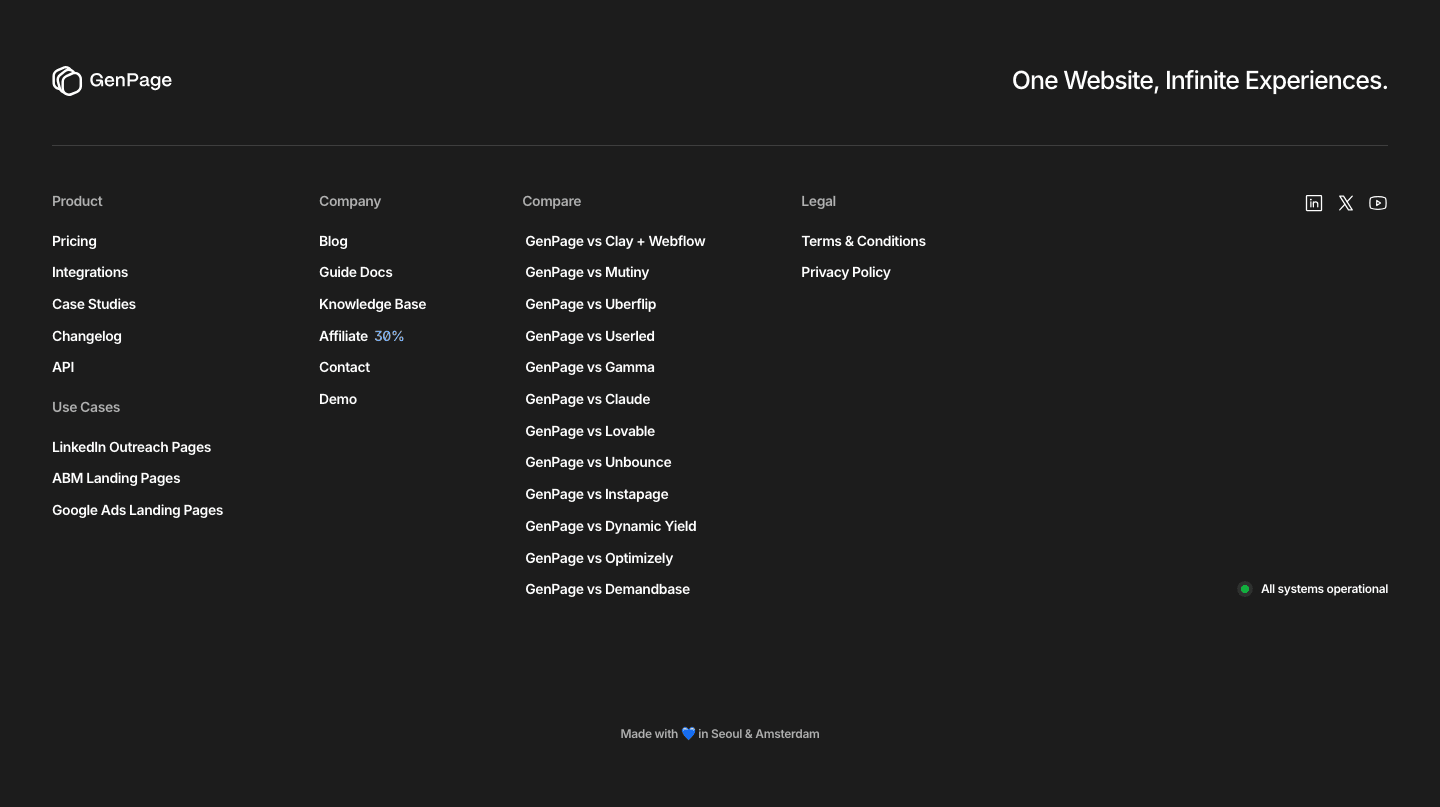
Task: Open GenPage vs Uberflip comparison
Action: 591,304
